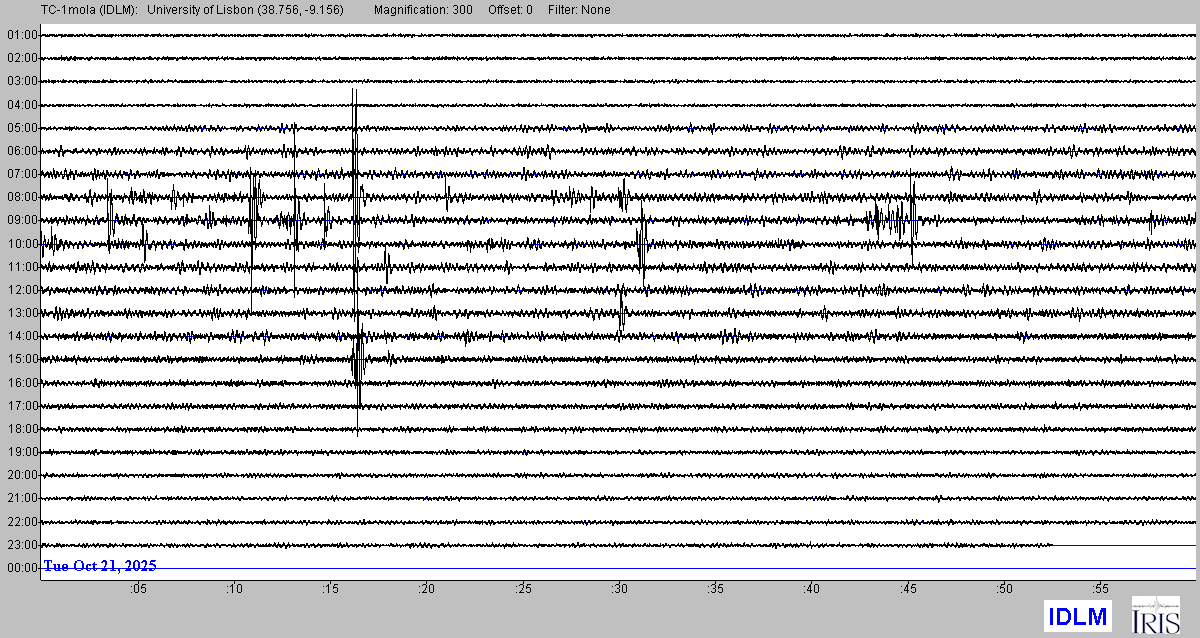1200x638 pixels.
Task: Click the 01:00 hour row label
Action: pos(21,35)
